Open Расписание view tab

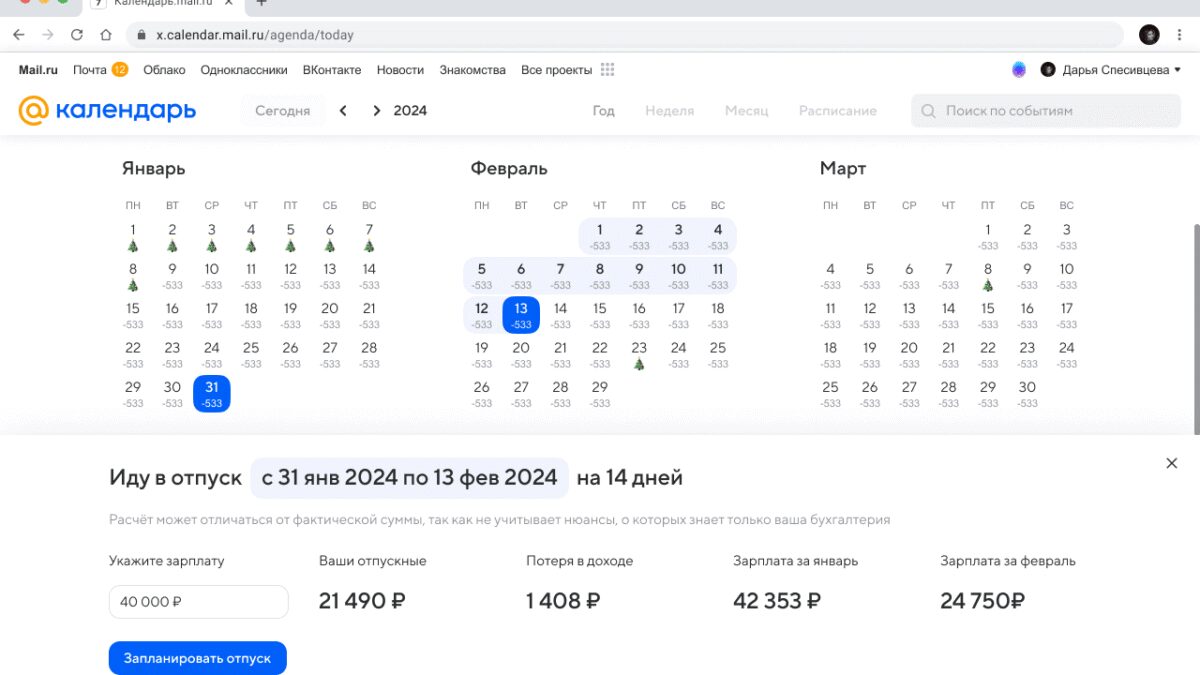click(x=837, y=111)
